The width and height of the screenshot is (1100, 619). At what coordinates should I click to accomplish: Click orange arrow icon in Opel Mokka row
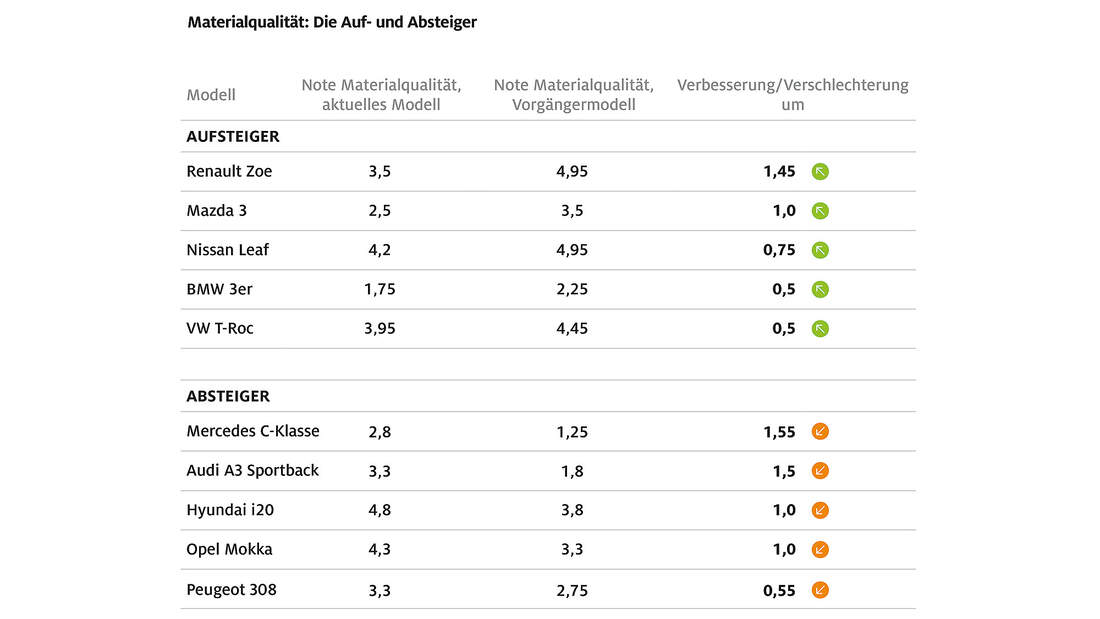[820, 549]
